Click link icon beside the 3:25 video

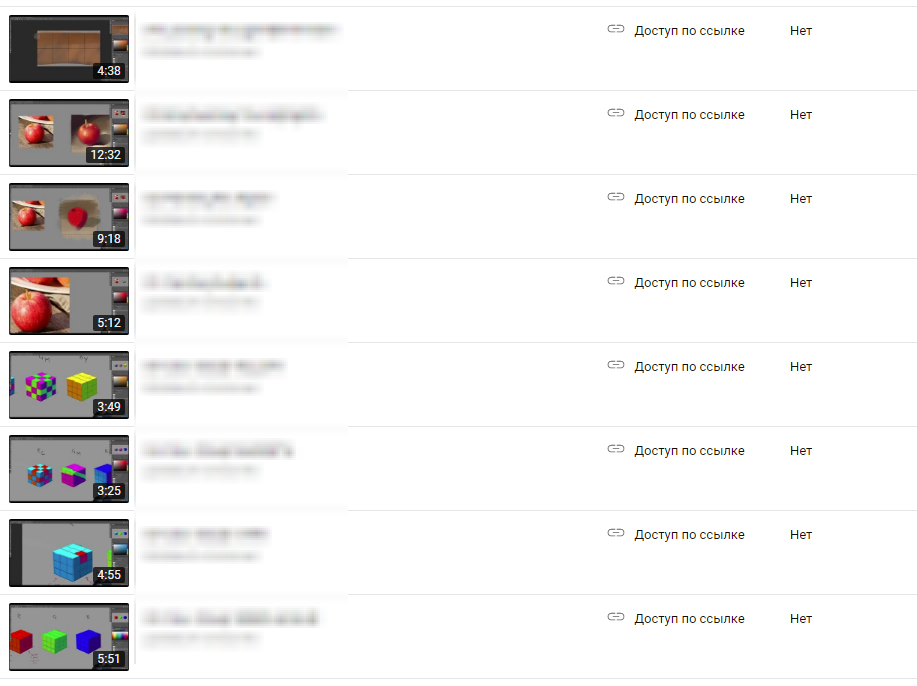[616, 449]
